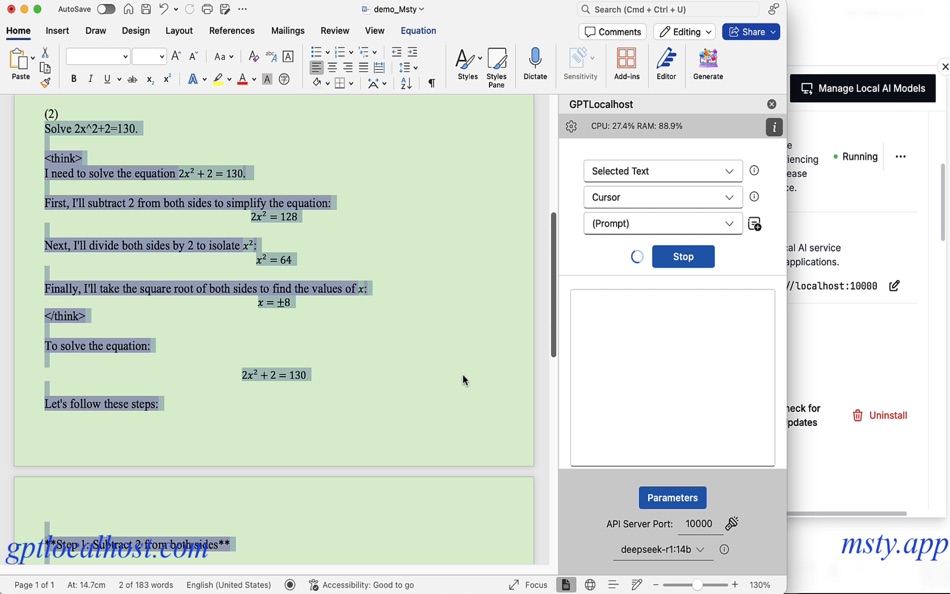950x594 pixels.
Task: Switch to Print Layout view
Action: tap(565, 584)
